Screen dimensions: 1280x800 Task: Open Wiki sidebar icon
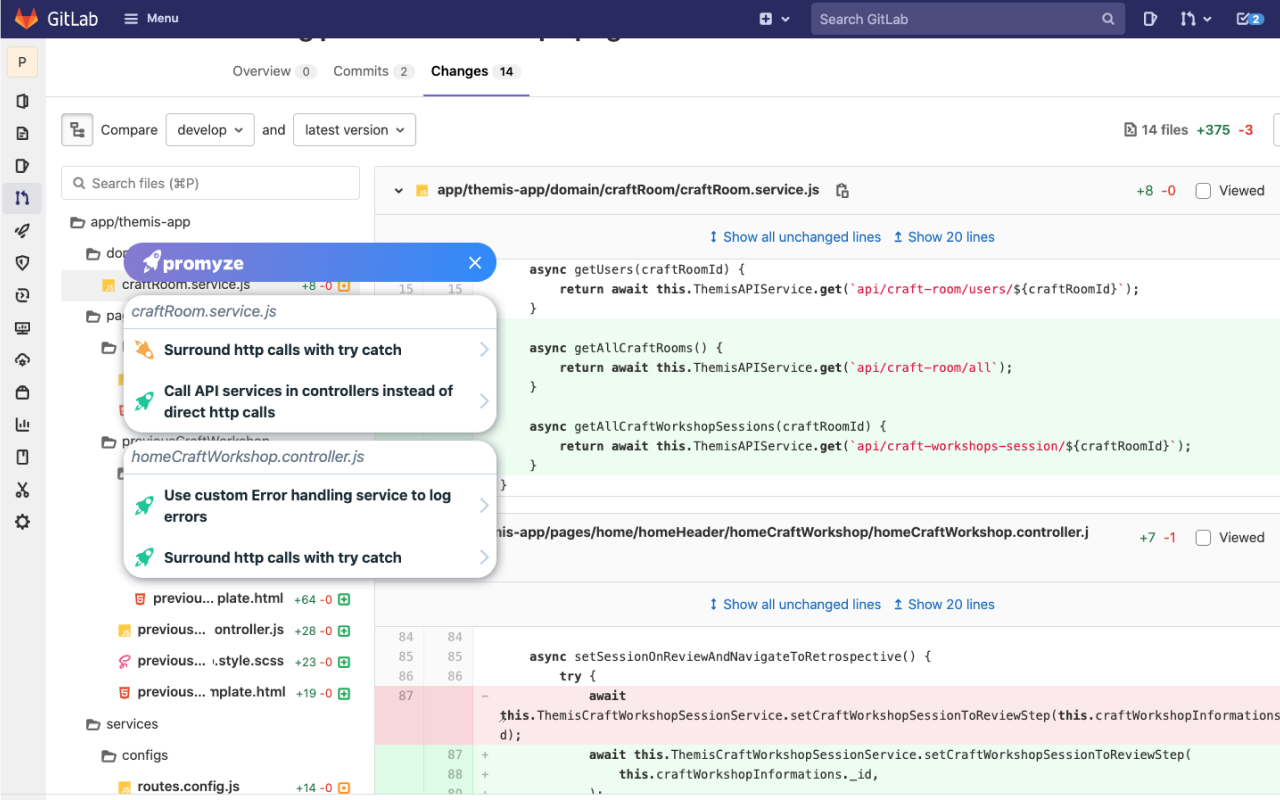point(22,457)
